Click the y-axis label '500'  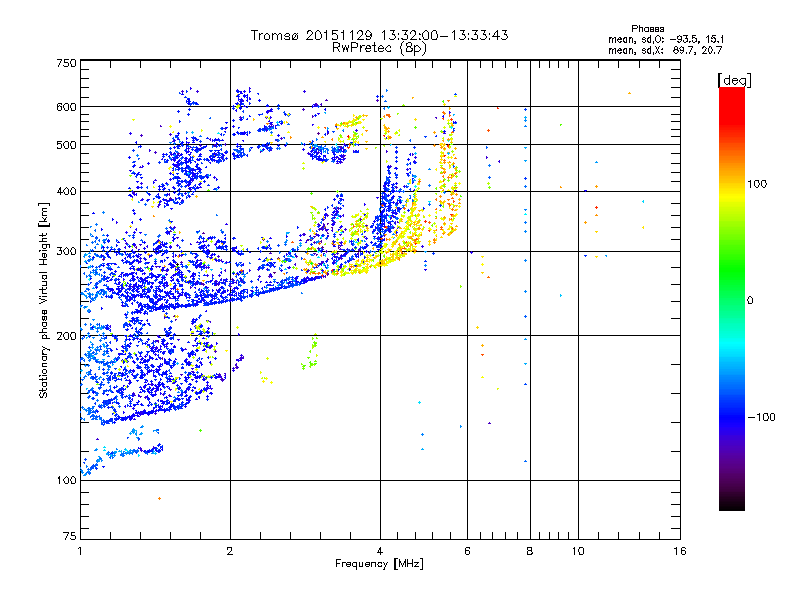click(x=66, y=145)
